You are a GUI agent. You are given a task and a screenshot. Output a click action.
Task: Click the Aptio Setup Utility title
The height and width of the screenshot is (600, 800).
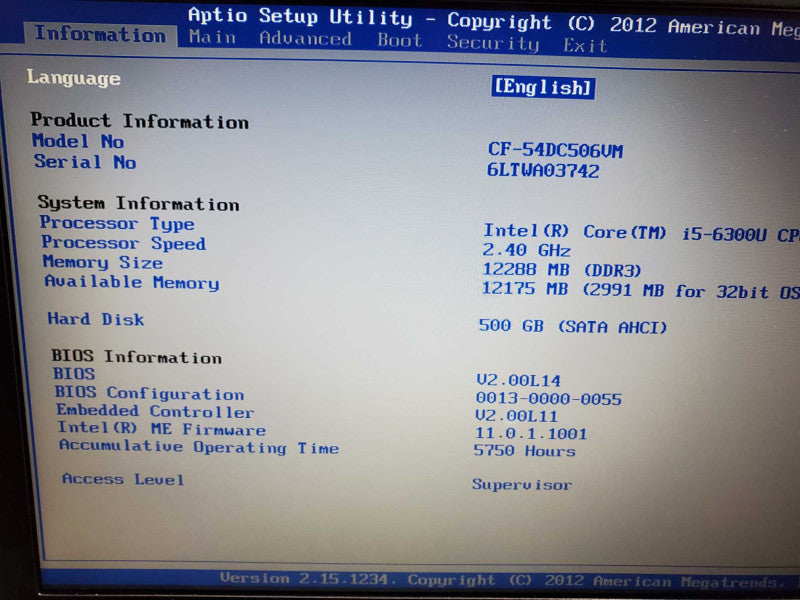(300, 16)
